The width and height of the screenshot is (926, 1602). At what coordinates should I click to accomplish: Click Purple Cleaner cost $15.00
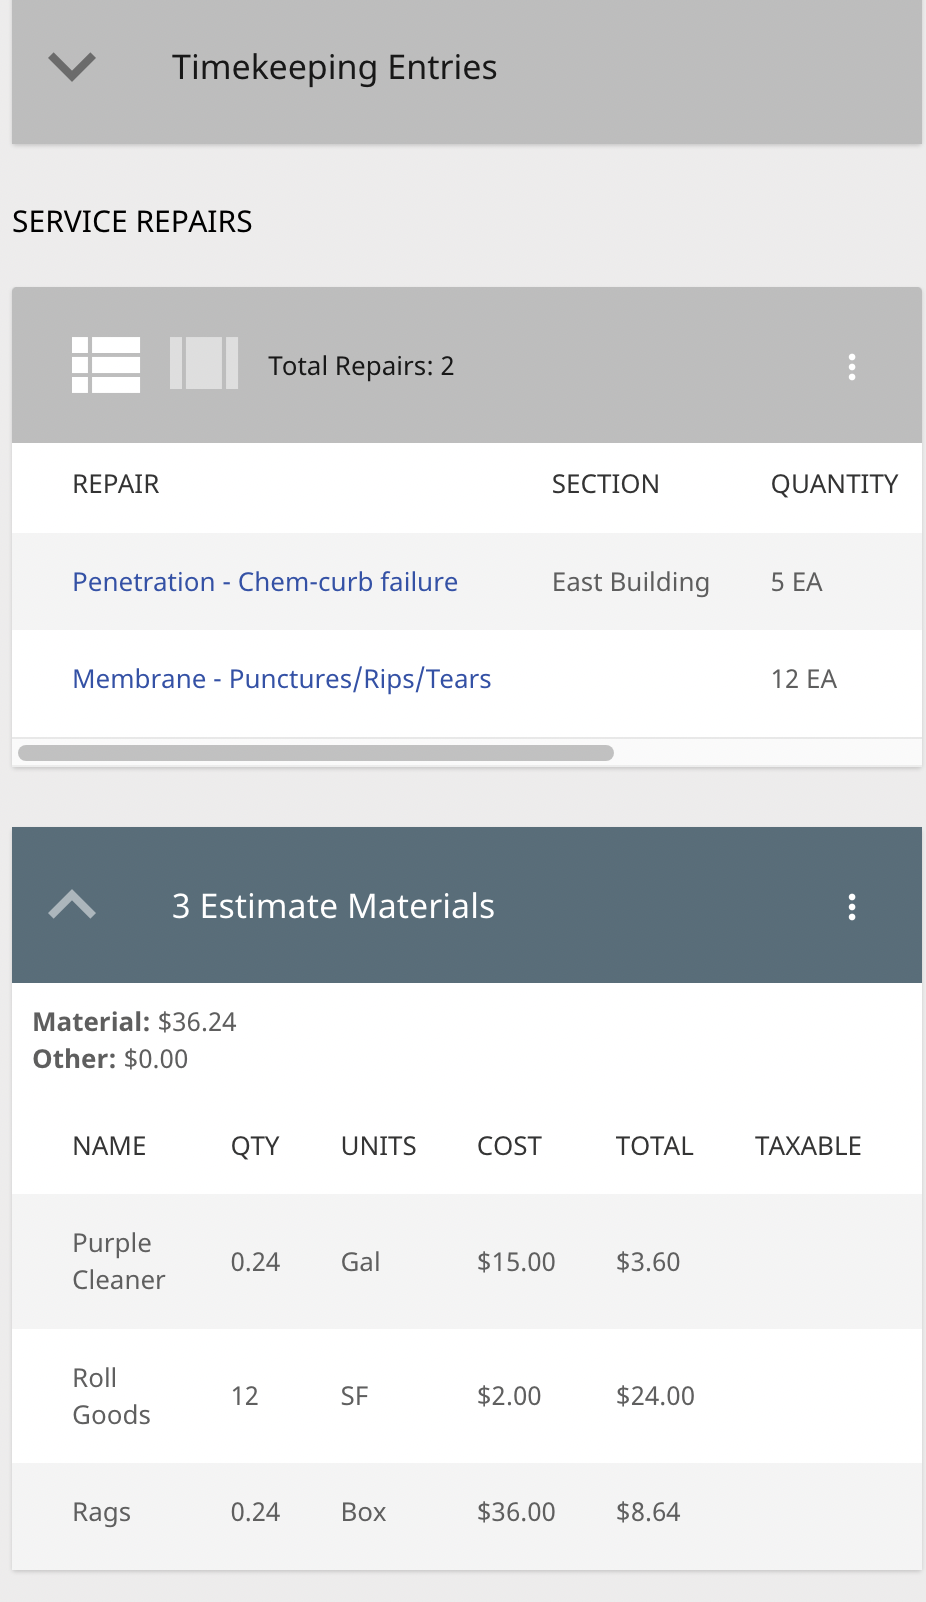516,1262
